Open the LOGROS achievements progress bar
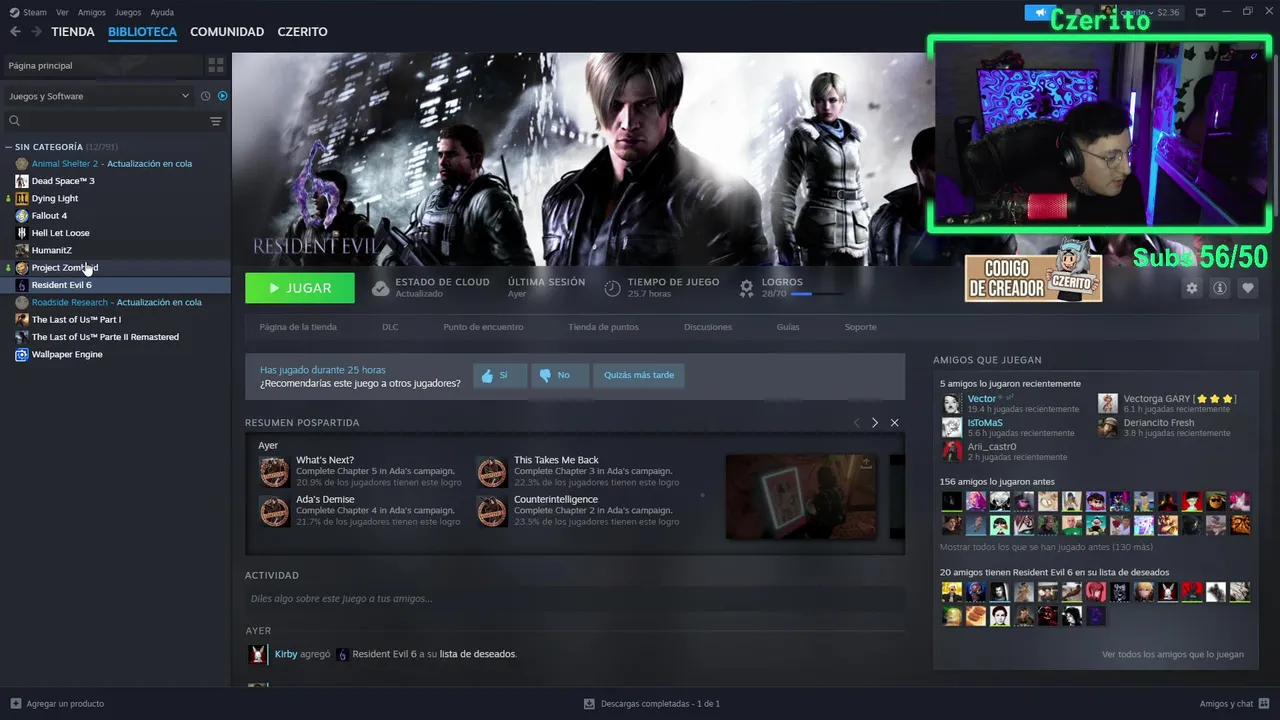The height and width of the screenshot is (720, 1280). (x=816, y=294)
